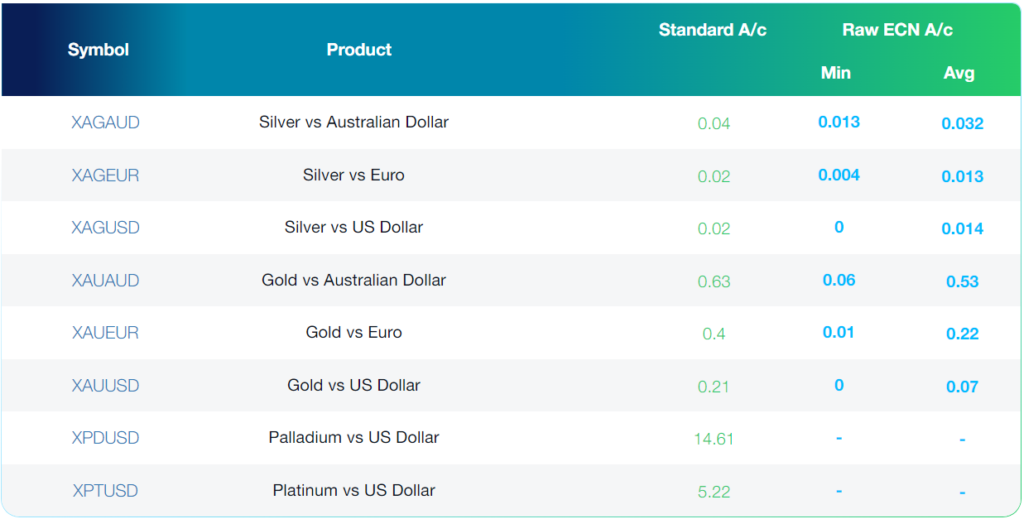Select Silver vs Australian Dollar row text
Screen dimensions: 1024x519
pos(353,122)
